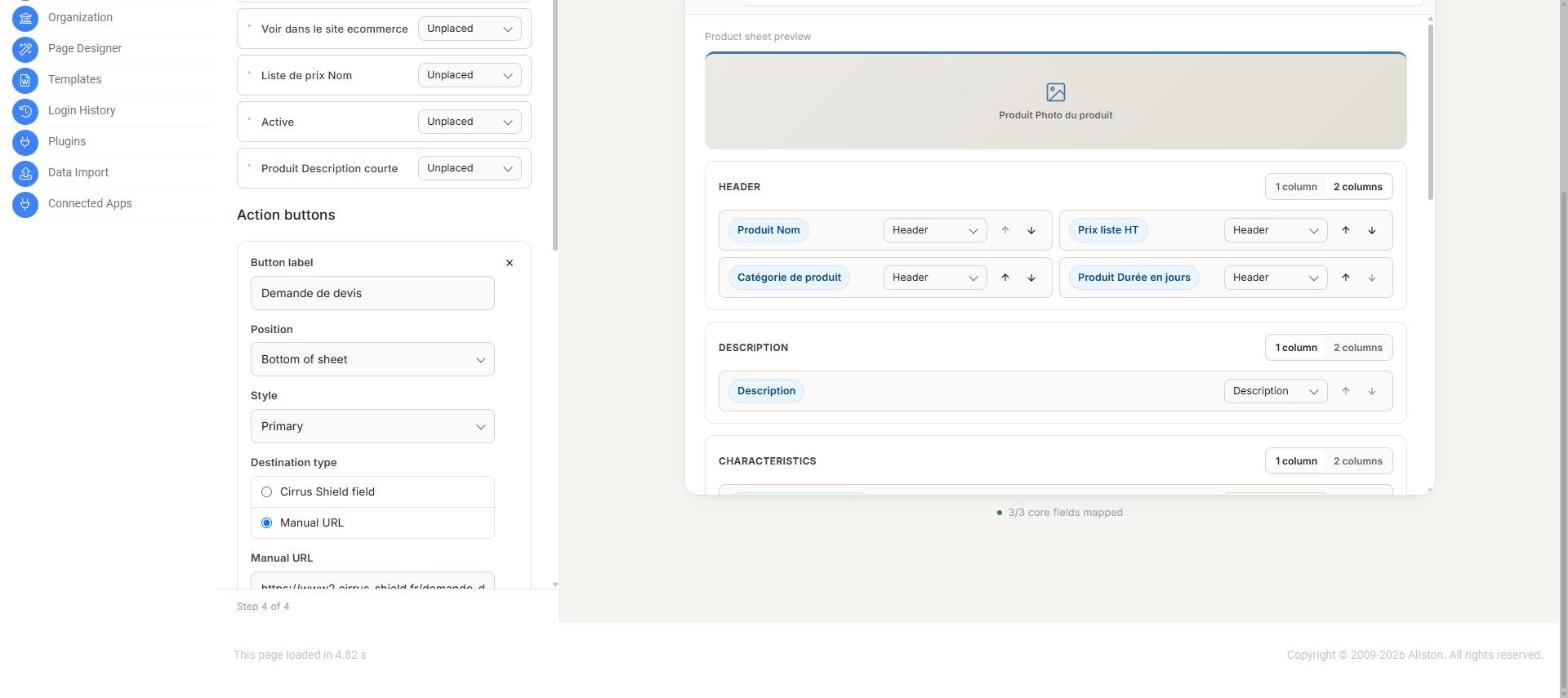
Task: Open the Position dropdown showing Bottom of sheet
Action: tap(372, 359)
